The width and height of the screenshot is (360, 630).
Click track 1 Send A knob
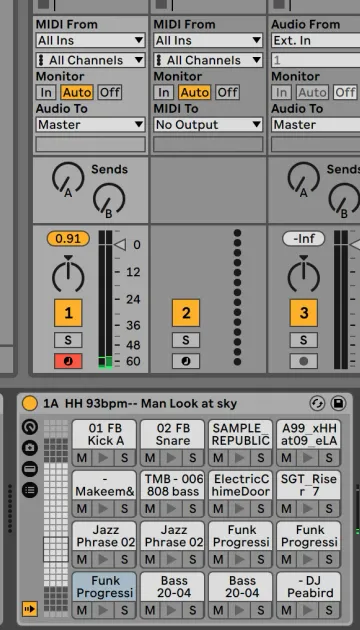[x=68, y=178]
